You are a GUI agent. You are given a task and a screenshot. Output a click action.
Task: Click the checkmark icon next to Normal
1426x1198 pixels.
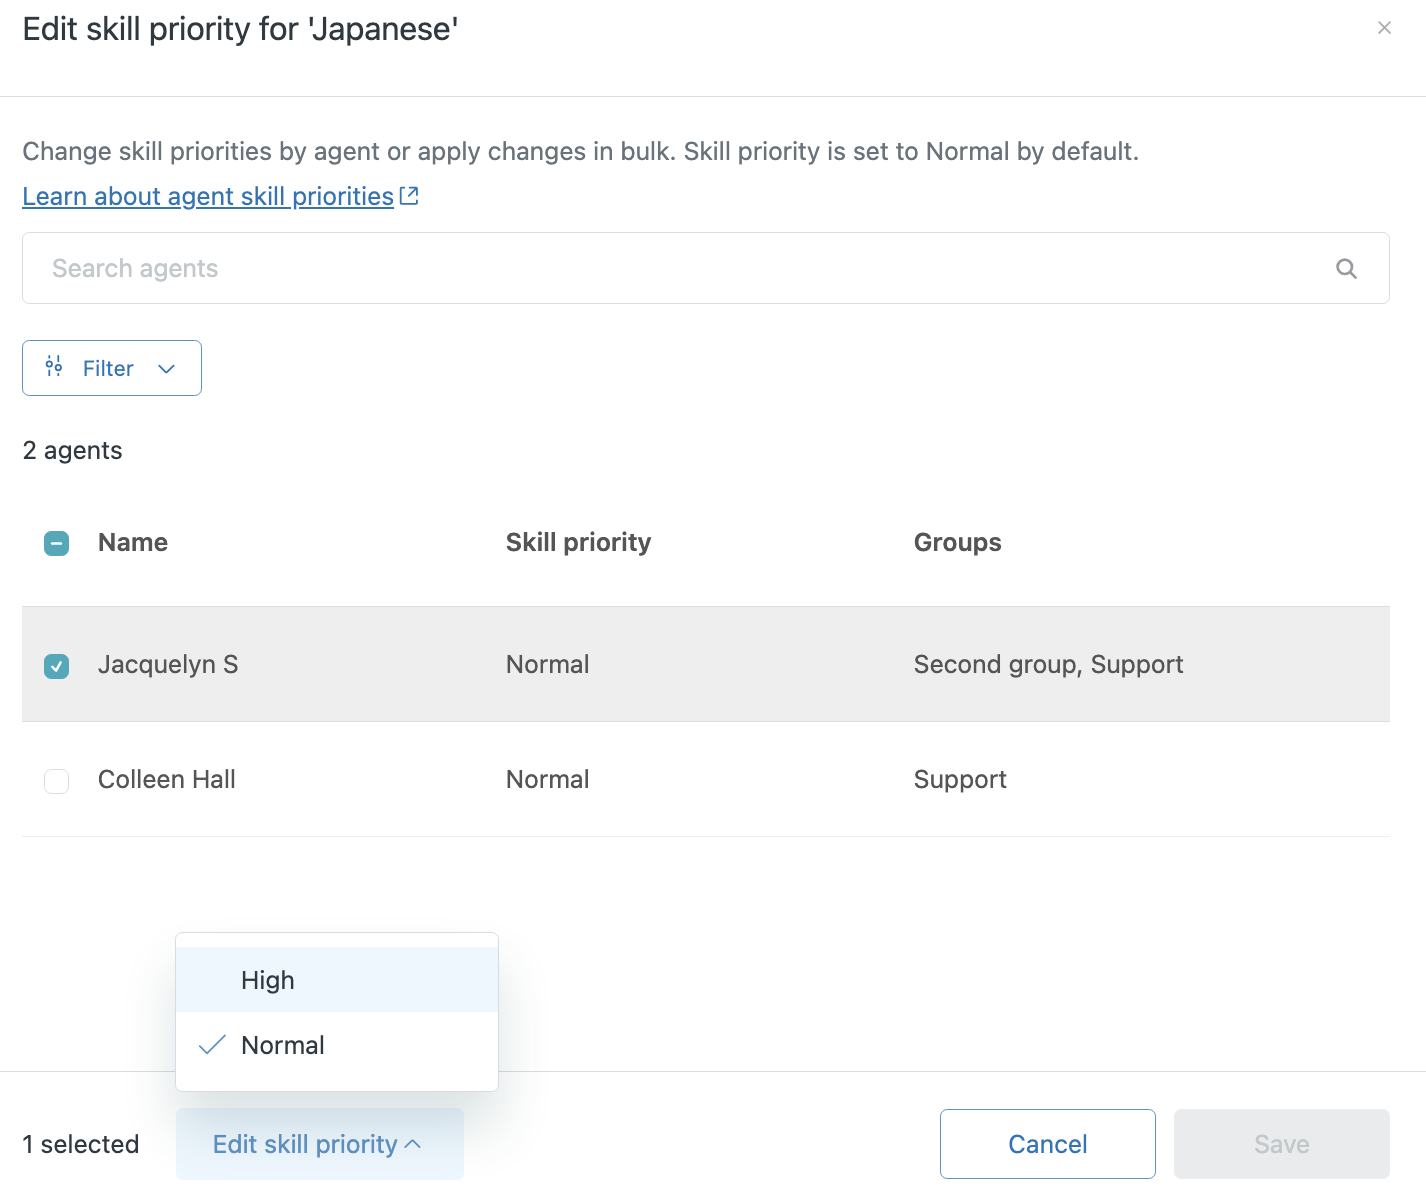point(212,1045)
